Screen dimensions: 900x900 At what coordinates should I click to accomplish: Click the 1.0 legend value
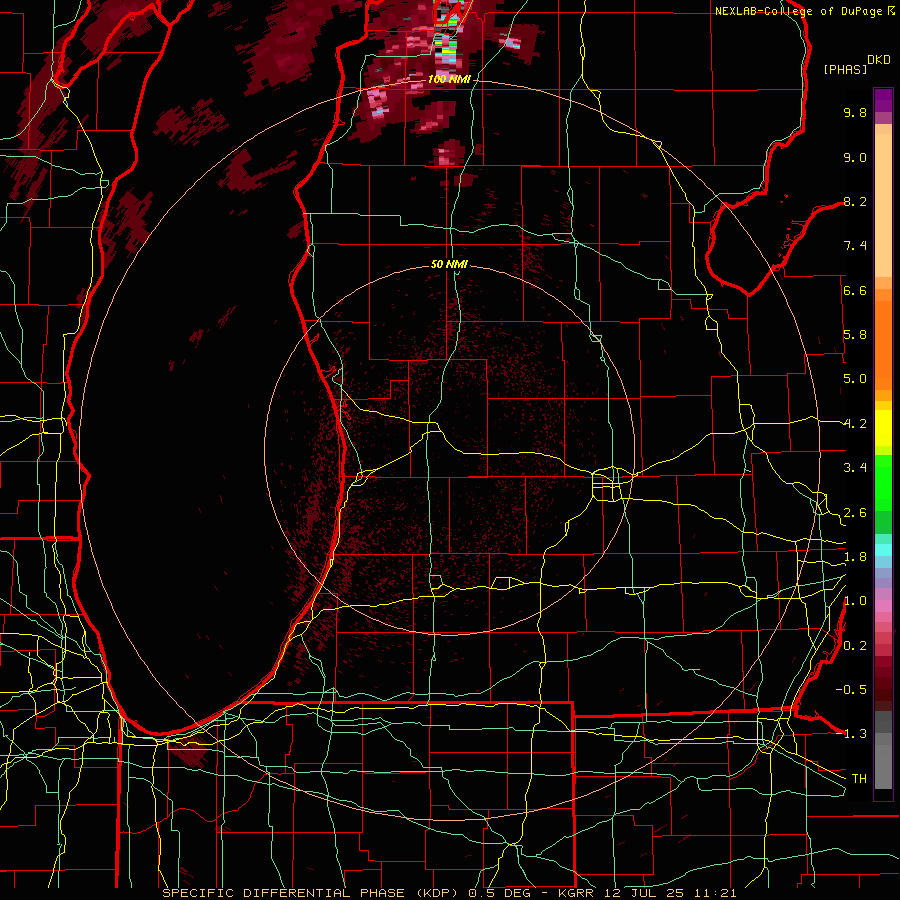coord(855,601)
